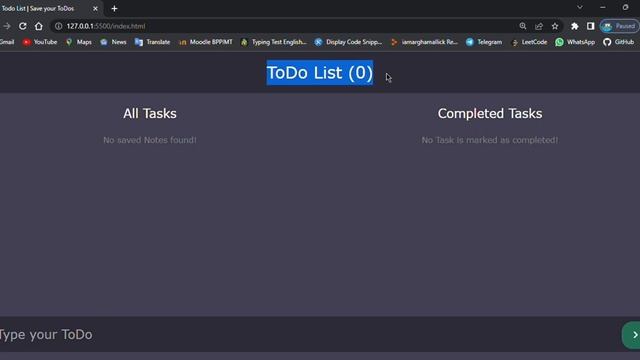Open the Maps bookmark
Image resolution: width=640 pixels, height=360 pixels.
point(79,42)
